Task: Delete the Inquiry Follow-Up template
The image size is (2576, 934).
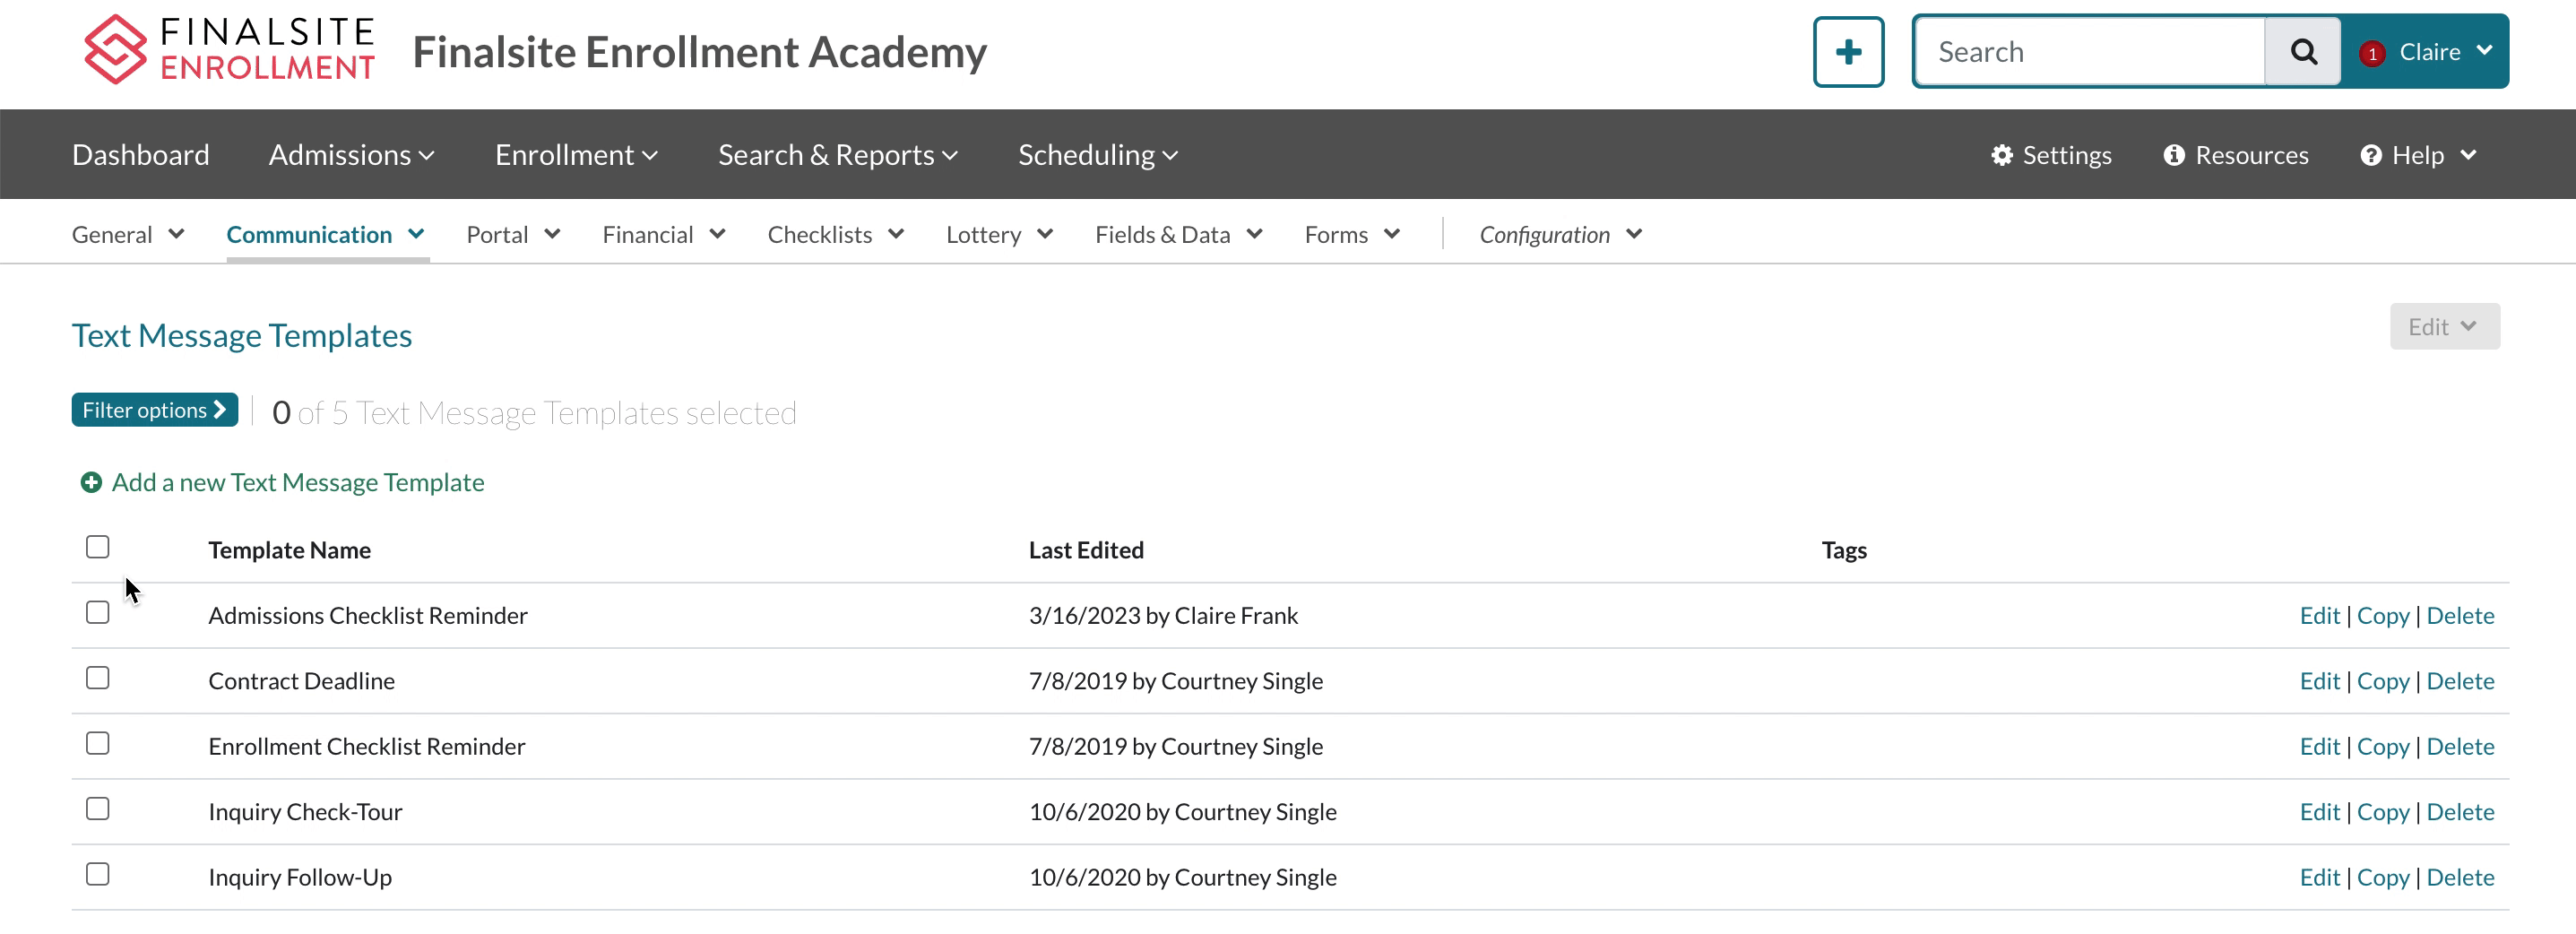Action: [2459, 877]
